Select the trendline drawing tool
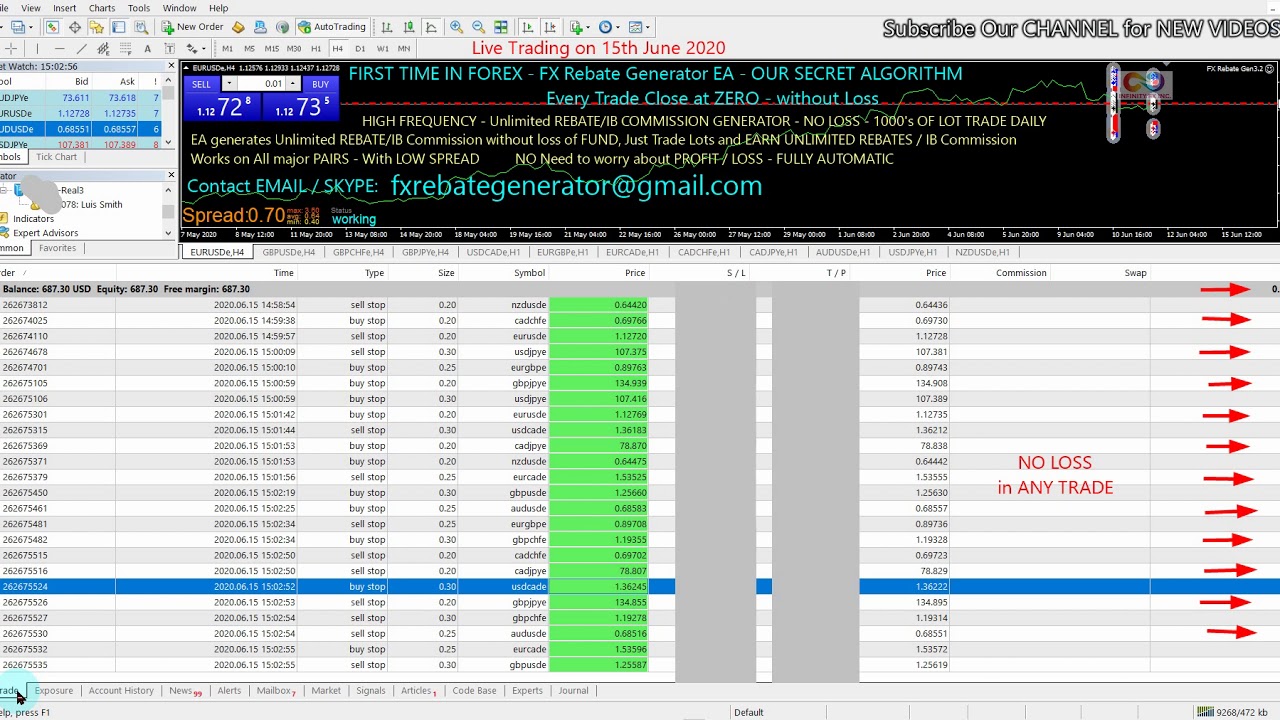The width and height of the screenshot is (1280, 720). [81, 48]
